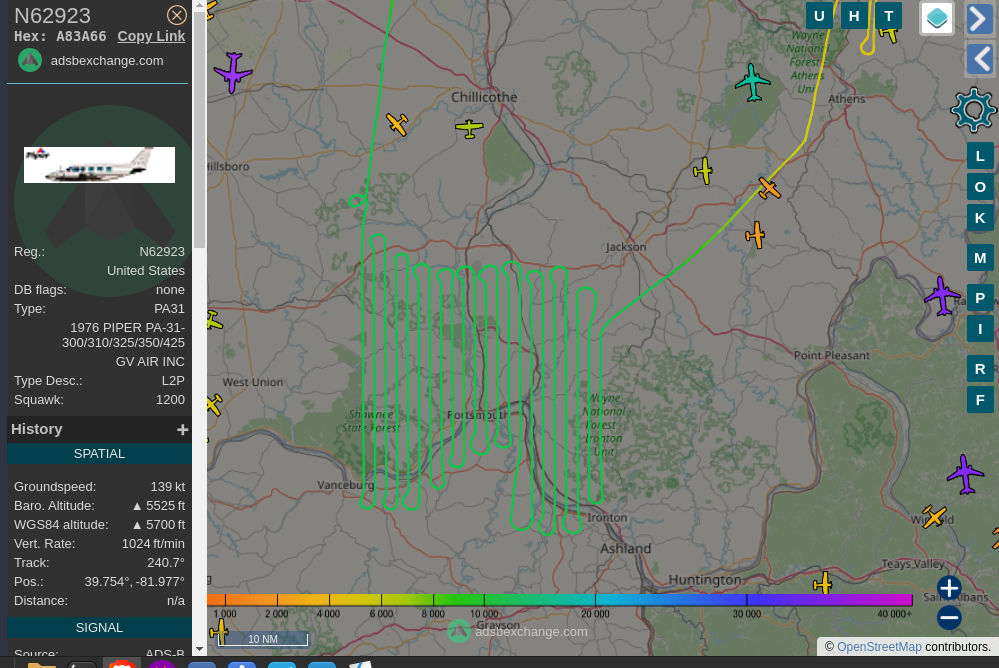Image resolution: width=999 pixels, height=668 pixels.
Task: Toggle the K map button
Action: click(x=980, y=218)
